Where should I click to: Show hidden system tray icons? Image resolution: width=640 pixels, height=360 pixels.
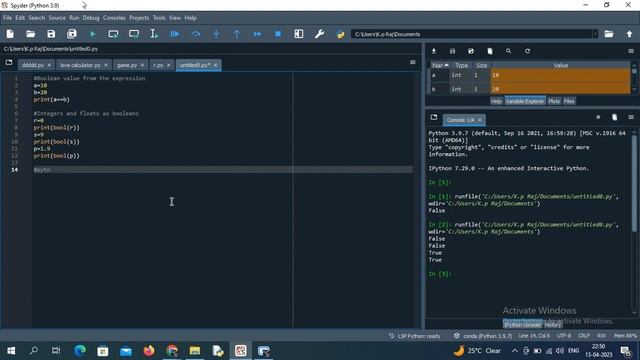pyautogui.click(x=515, y=351)
